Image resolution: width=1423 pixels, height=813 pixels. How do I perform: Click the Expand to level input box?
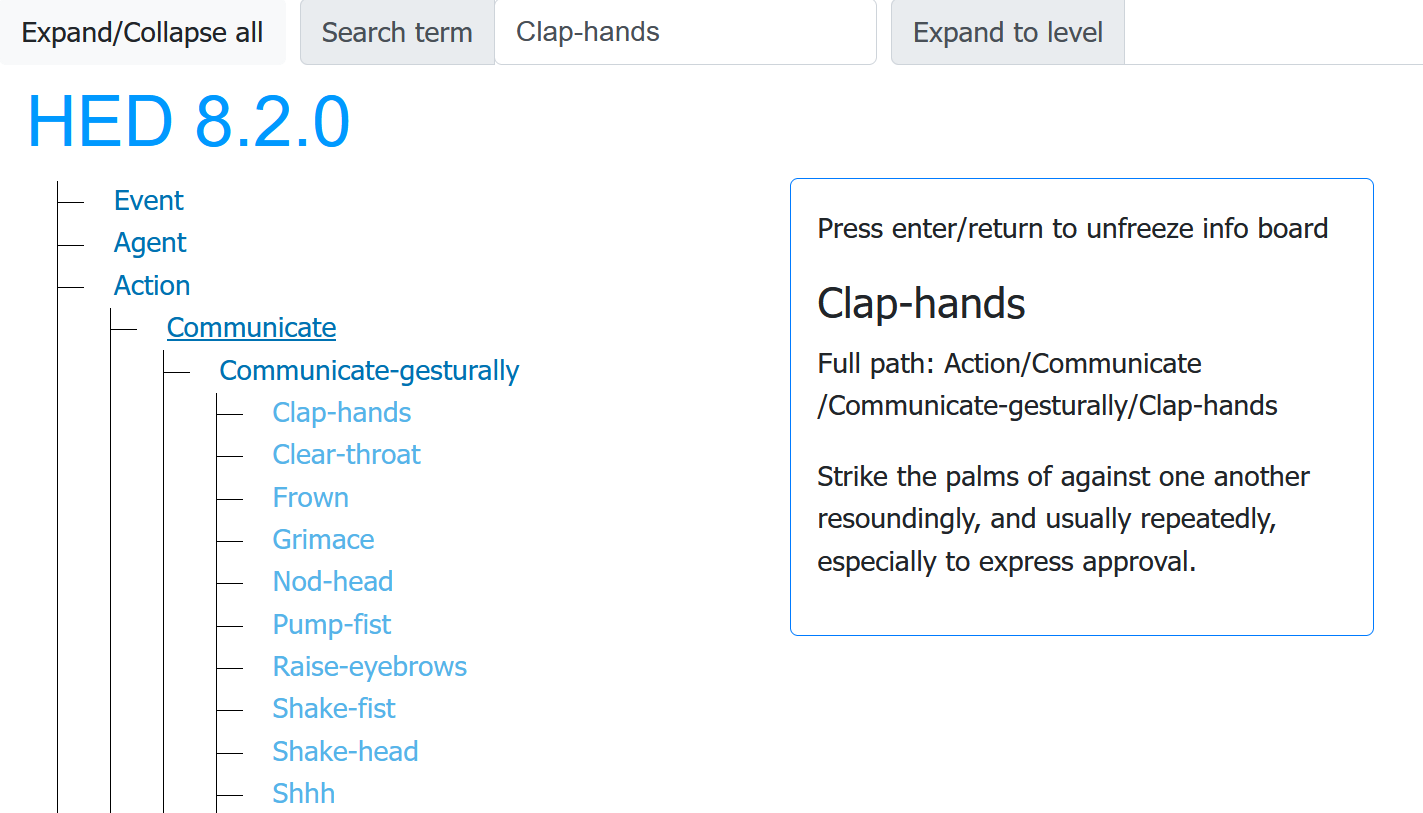(1272, 33)
